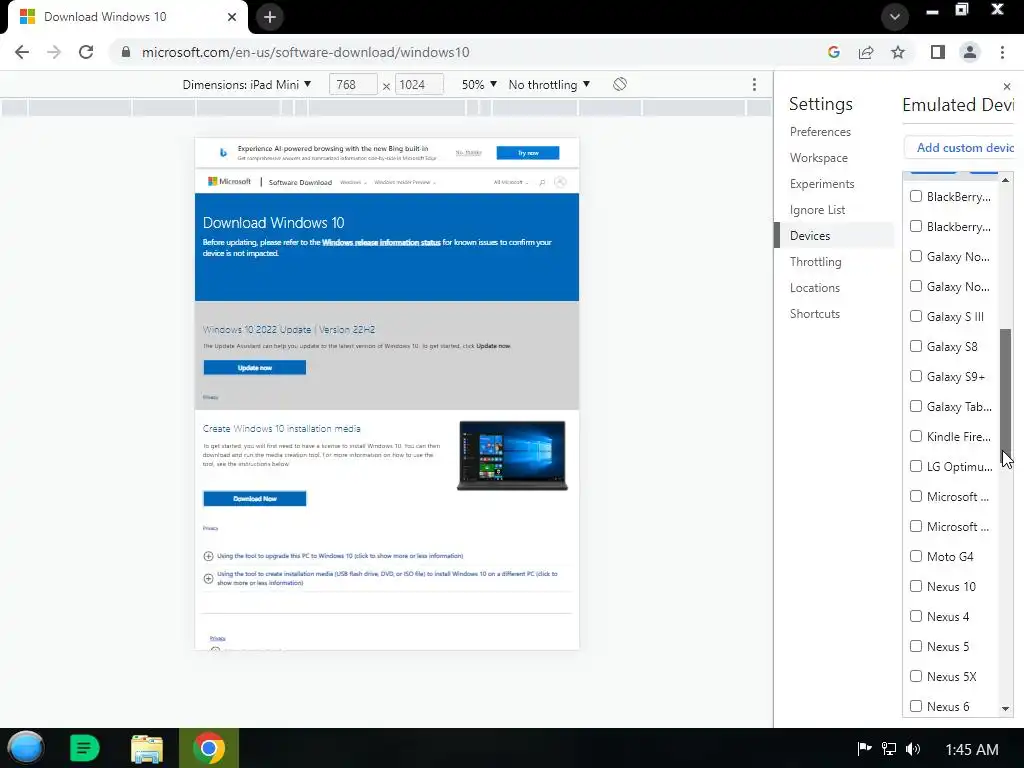The width and height of the screenshot is (1024, 768).
Task: Open the 50% zoom dropdown
Action: pos(479,84)
